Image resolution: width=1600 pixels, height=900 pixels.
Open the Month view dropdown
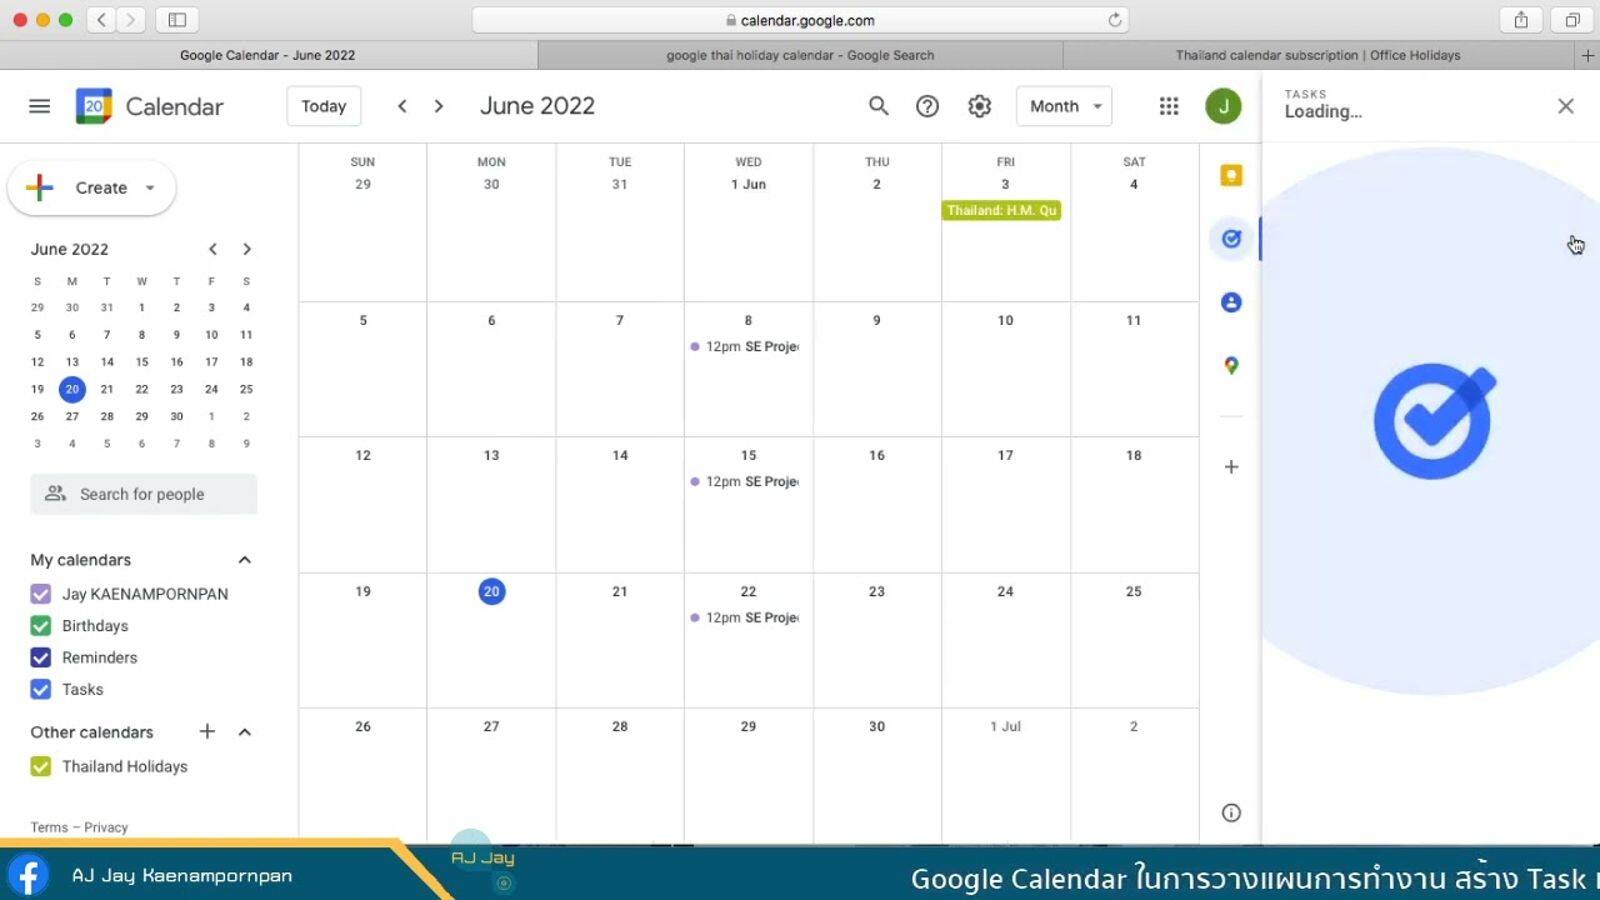[1064, 106]
